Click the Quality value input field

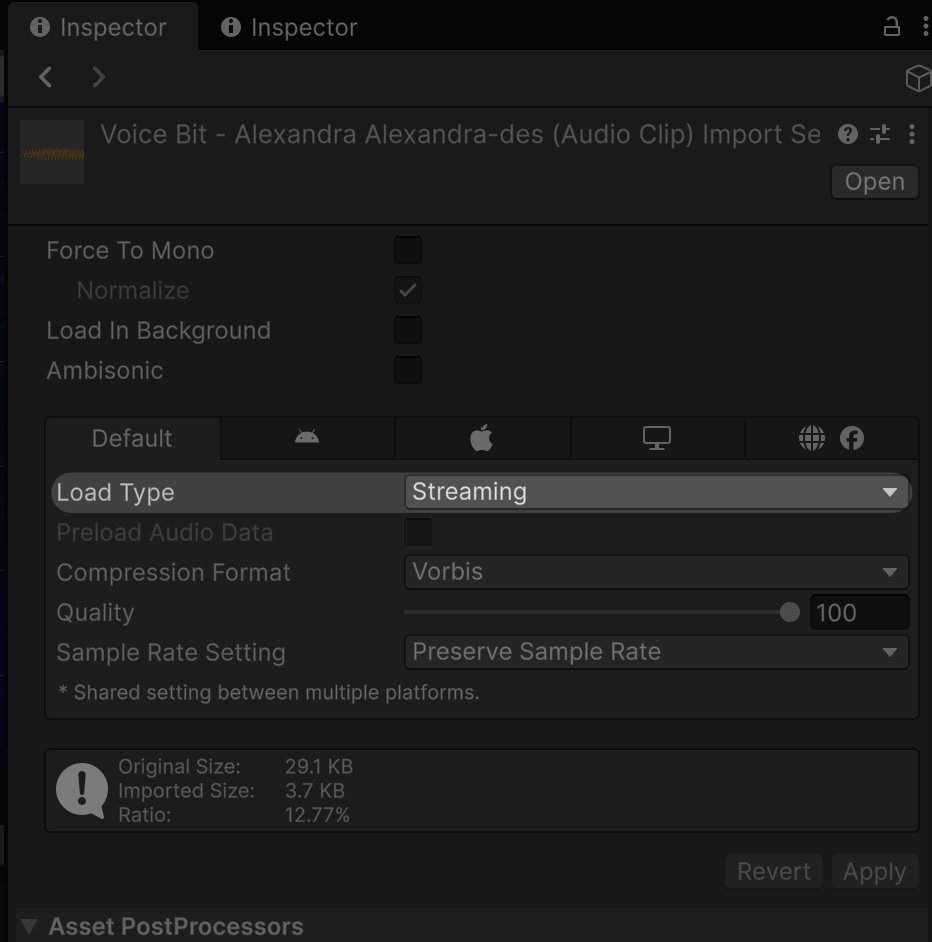[x=858, y=612]
